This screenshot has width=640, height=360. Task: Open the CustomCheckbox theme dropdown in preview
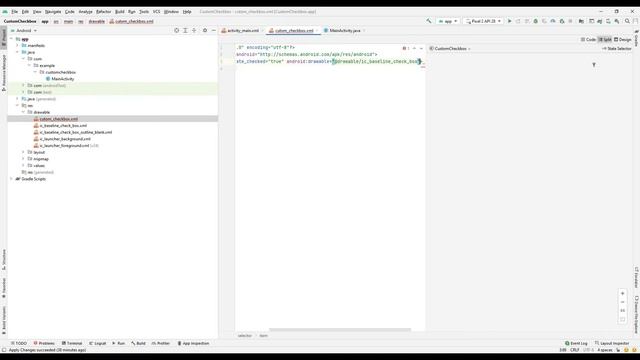click(450, 49)
